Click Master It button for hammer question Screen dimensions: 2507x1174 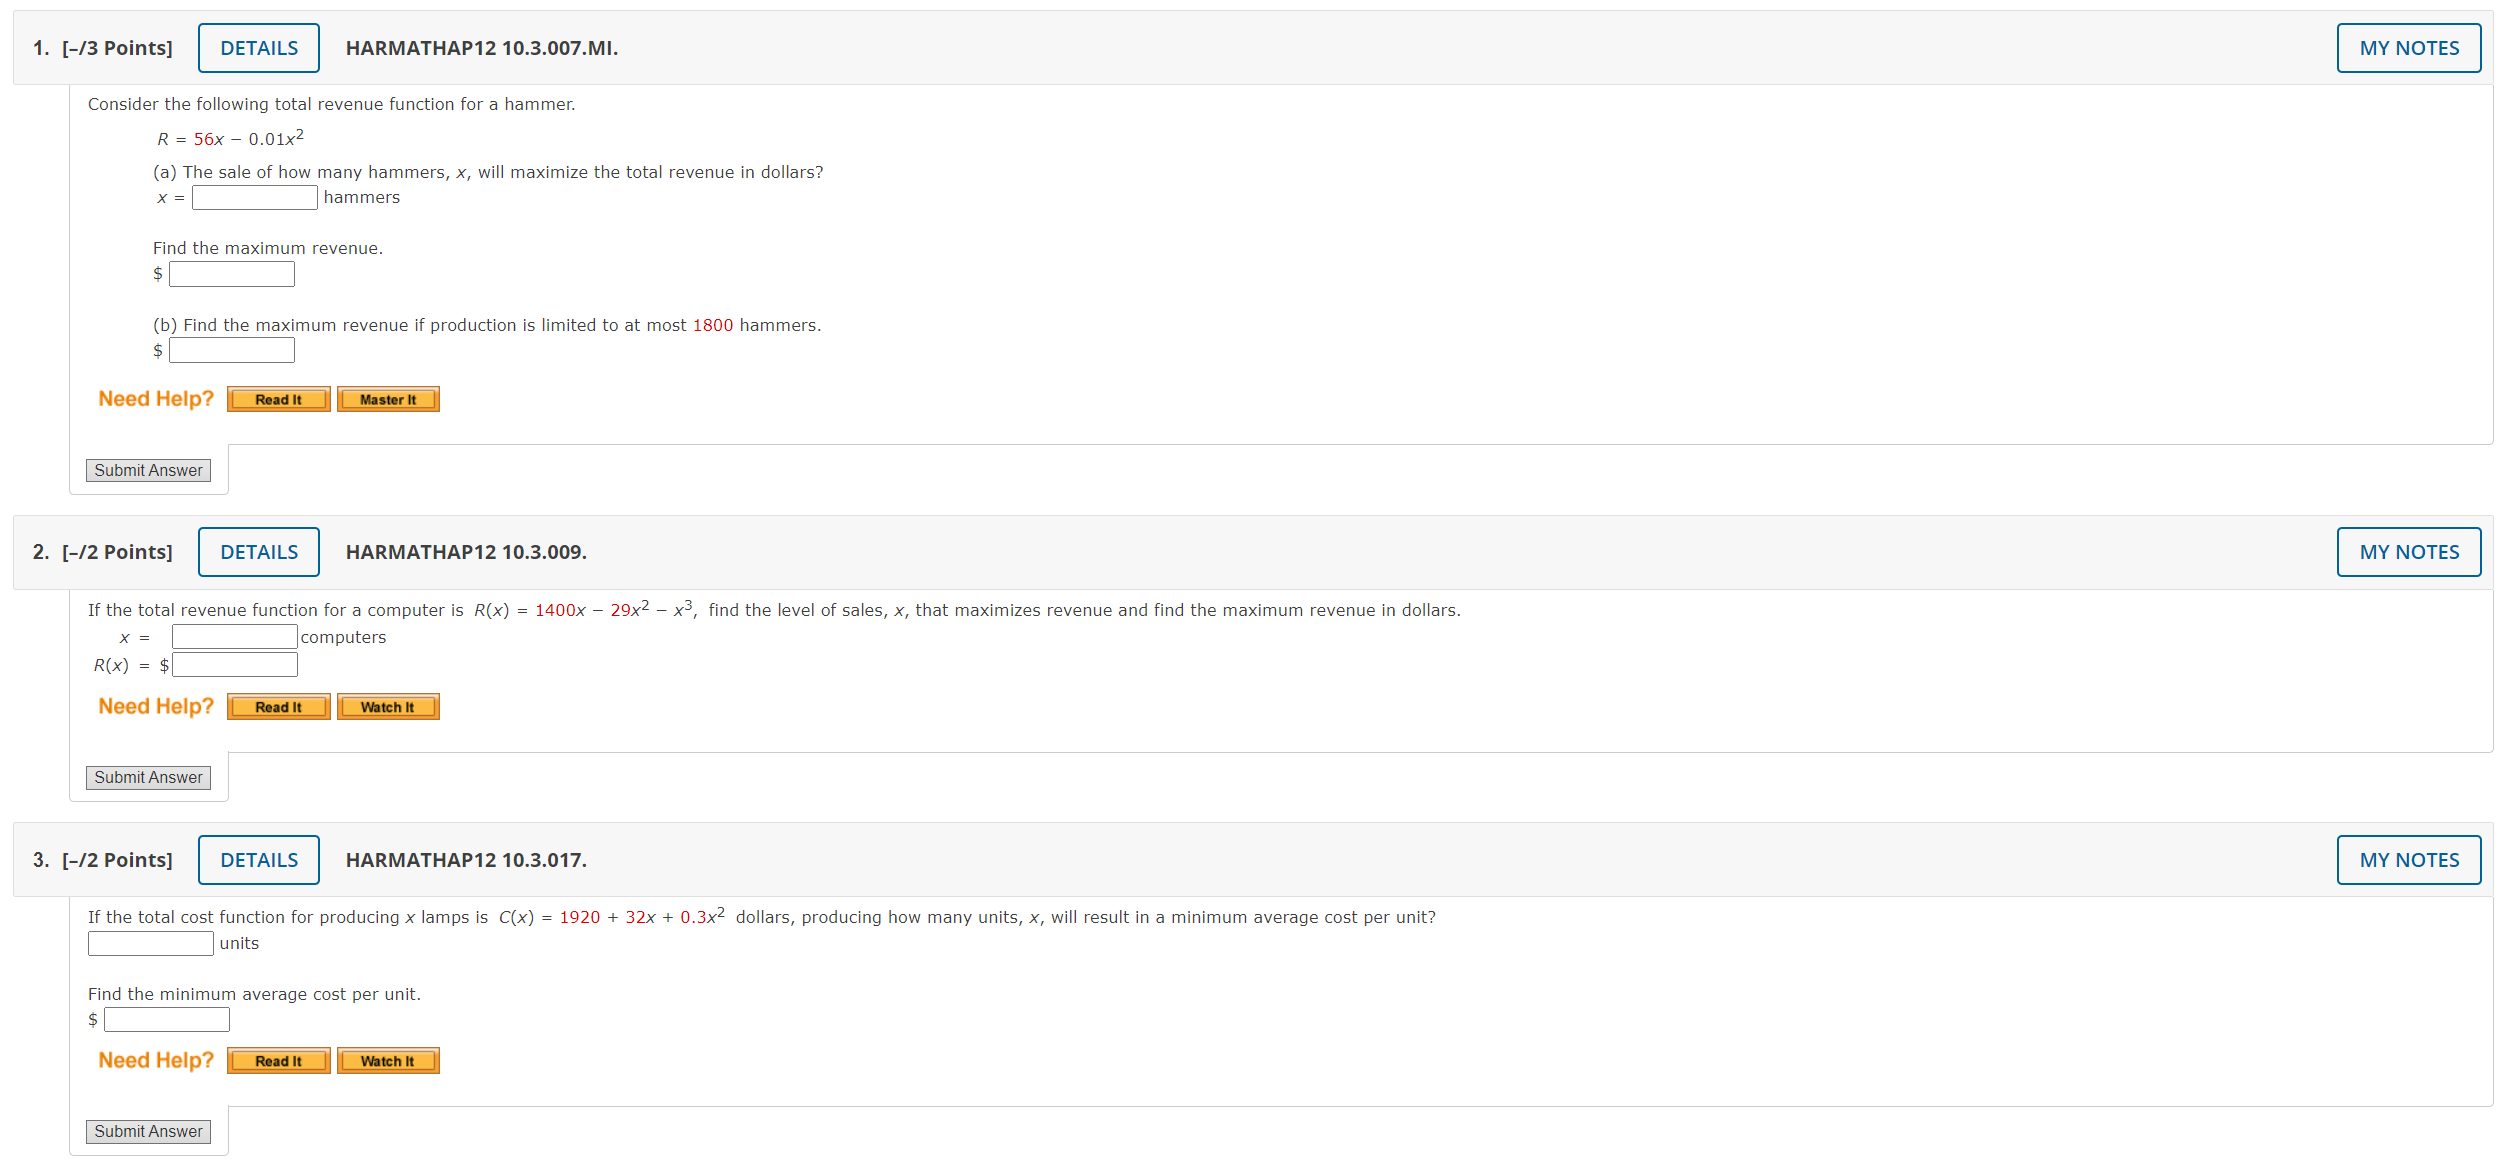[x=388, y=400]
